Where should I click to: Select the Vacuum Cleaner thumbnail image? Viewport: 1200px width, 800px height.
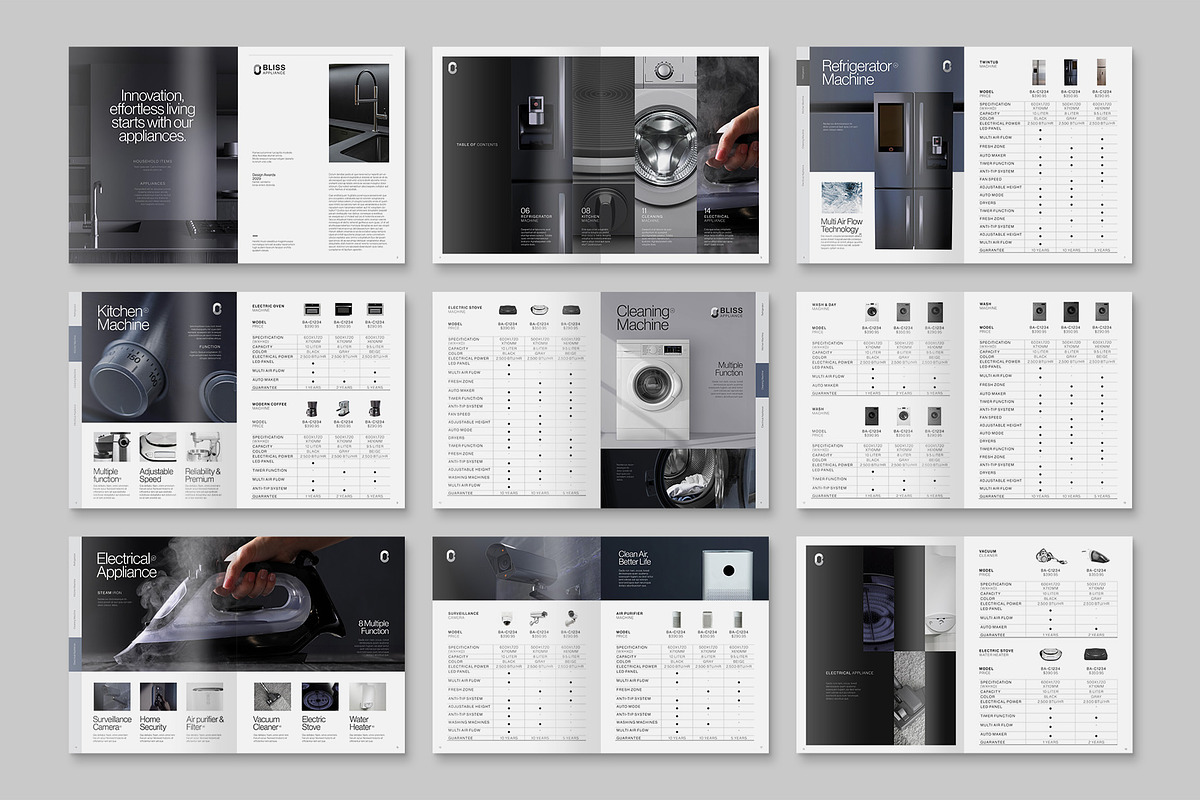pos(271,697)
